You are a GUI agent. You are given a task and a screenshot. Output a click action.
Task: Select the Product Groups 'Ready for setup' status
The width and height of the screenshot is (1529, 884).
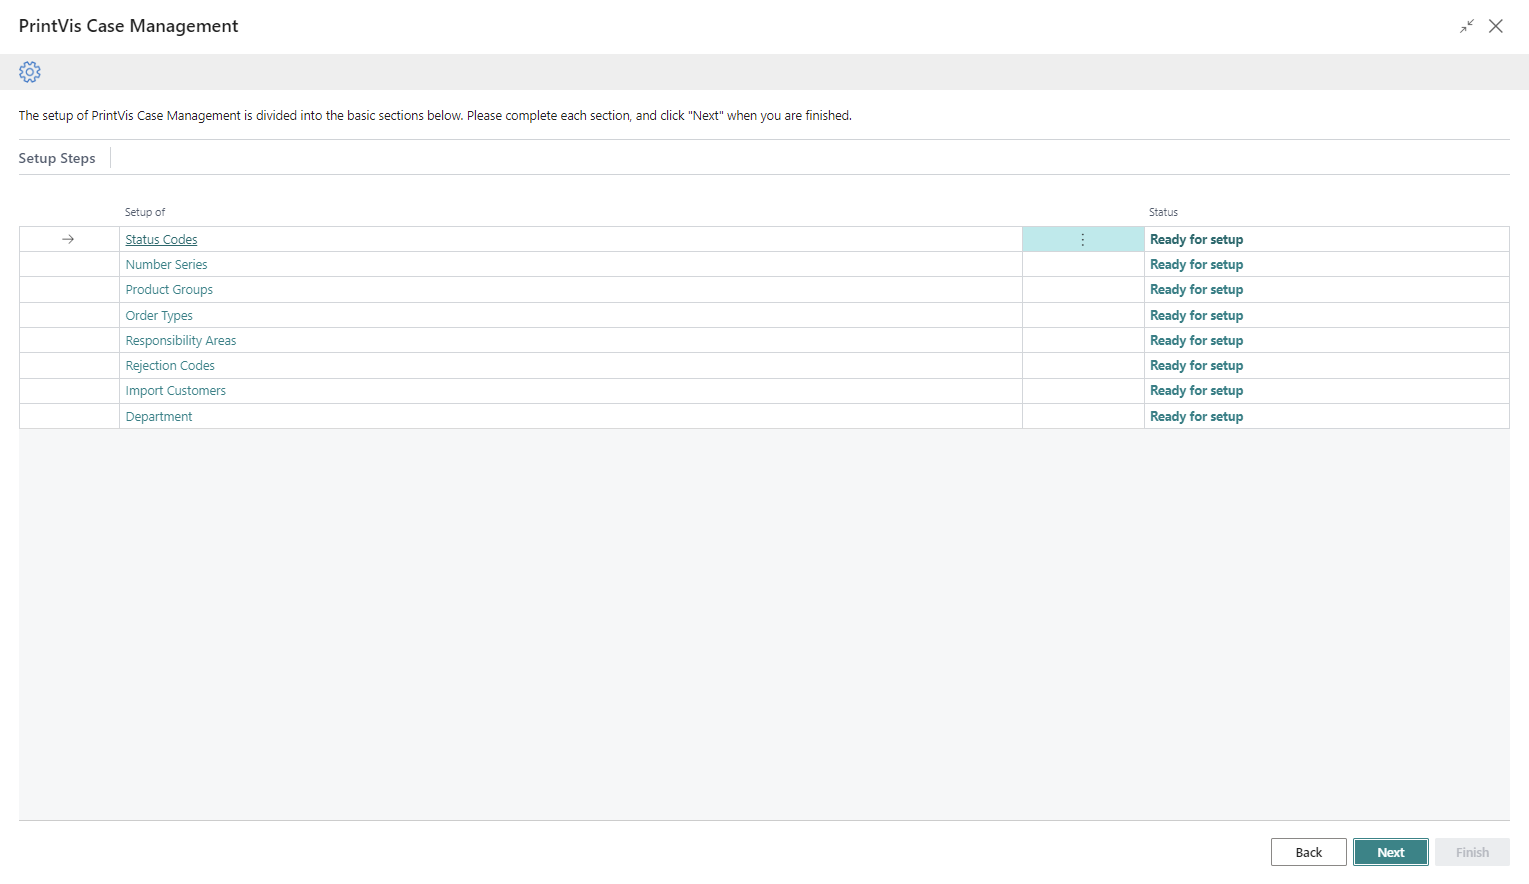[1196, 290]
